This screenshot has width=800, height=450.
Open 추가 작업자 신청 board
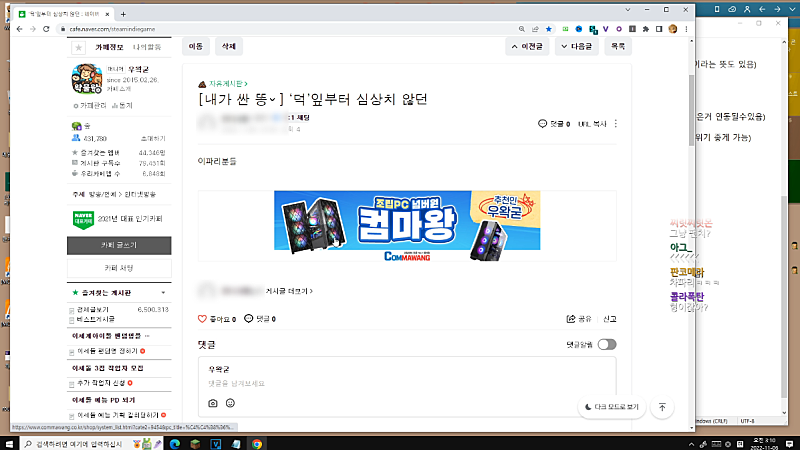pyautogui.click(x=101, y=383)
